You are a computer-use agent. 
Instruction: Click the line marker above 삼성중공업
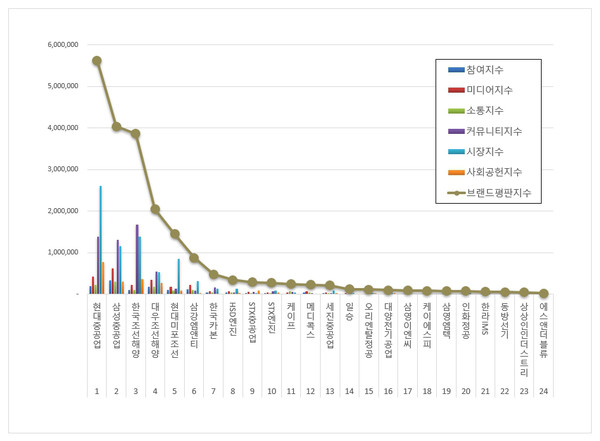tap(116, 127)
